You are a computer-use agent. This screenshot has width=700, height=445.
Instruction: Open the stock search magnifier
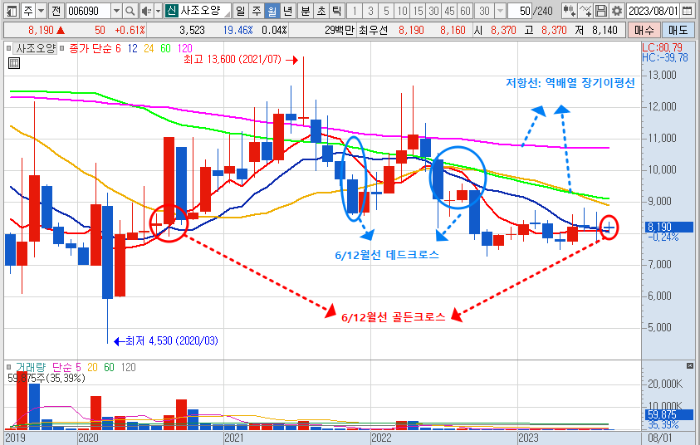pyautogui.click(x=129, y=10)
